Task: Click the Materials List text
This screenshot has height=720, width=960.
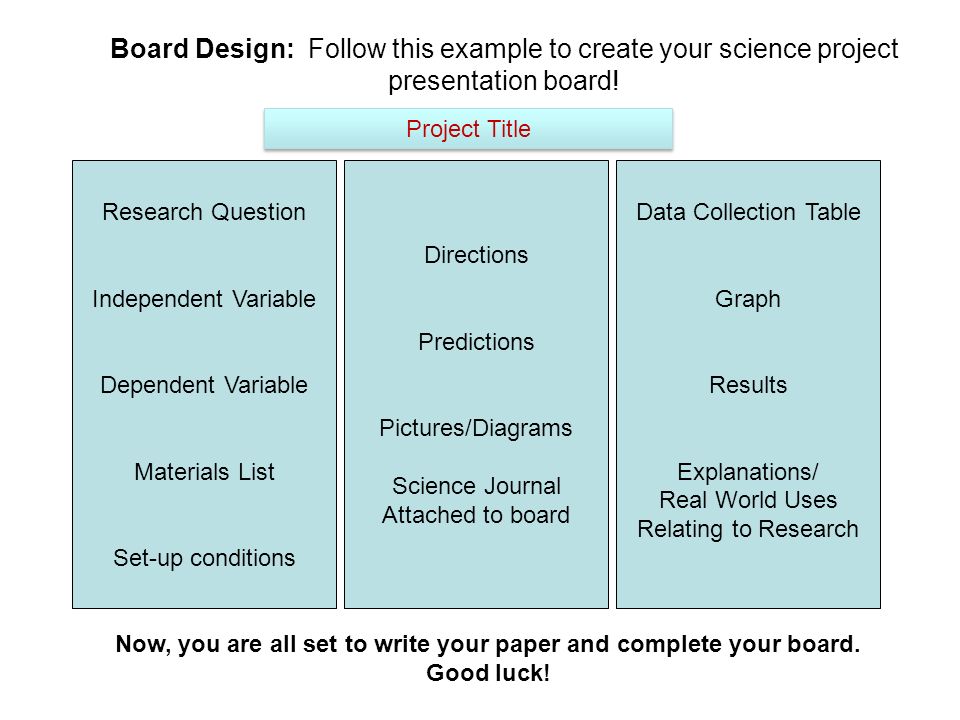Action: click(204, 472)
